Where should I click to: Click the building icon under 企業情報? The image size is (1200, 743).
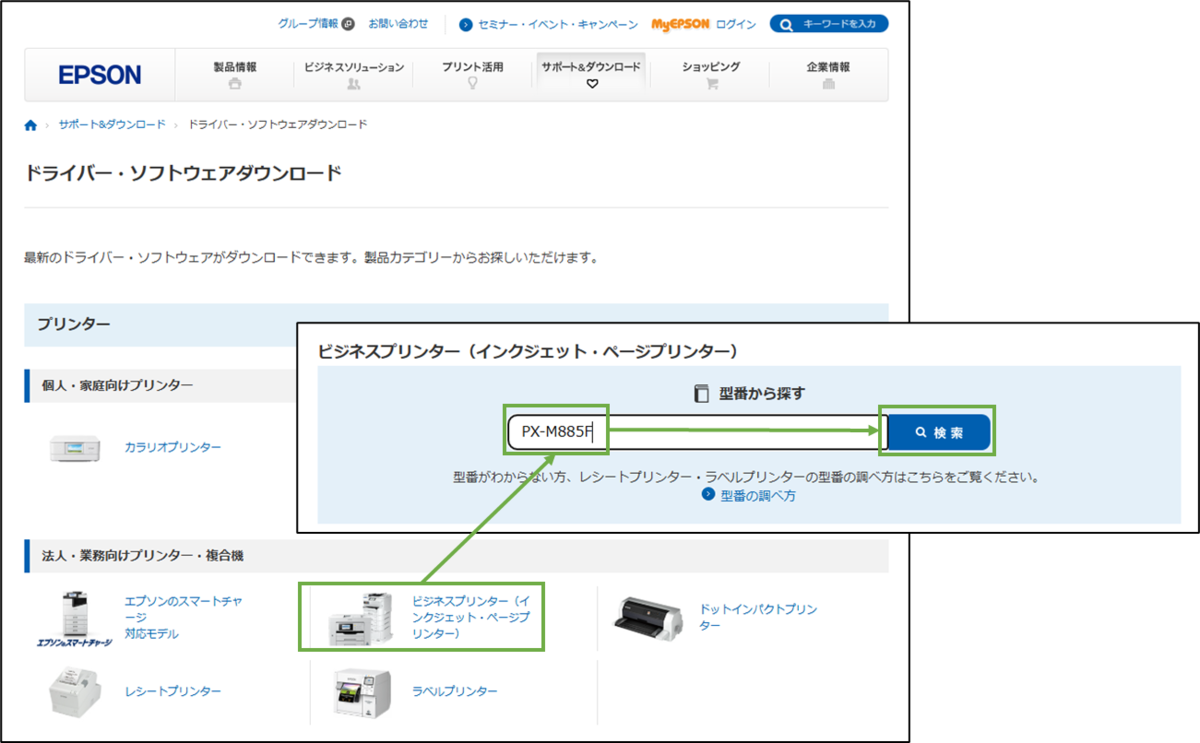click(828, 85)
